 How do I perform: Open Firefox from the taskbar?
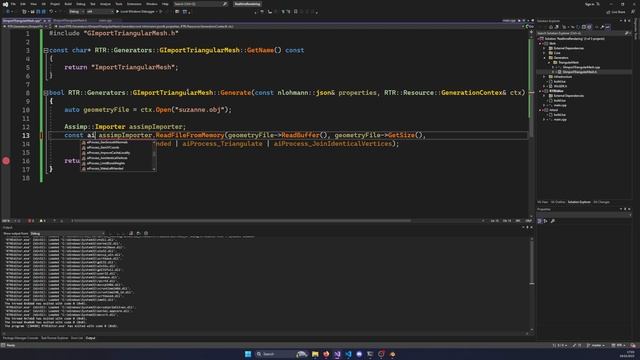pos(326,354)
